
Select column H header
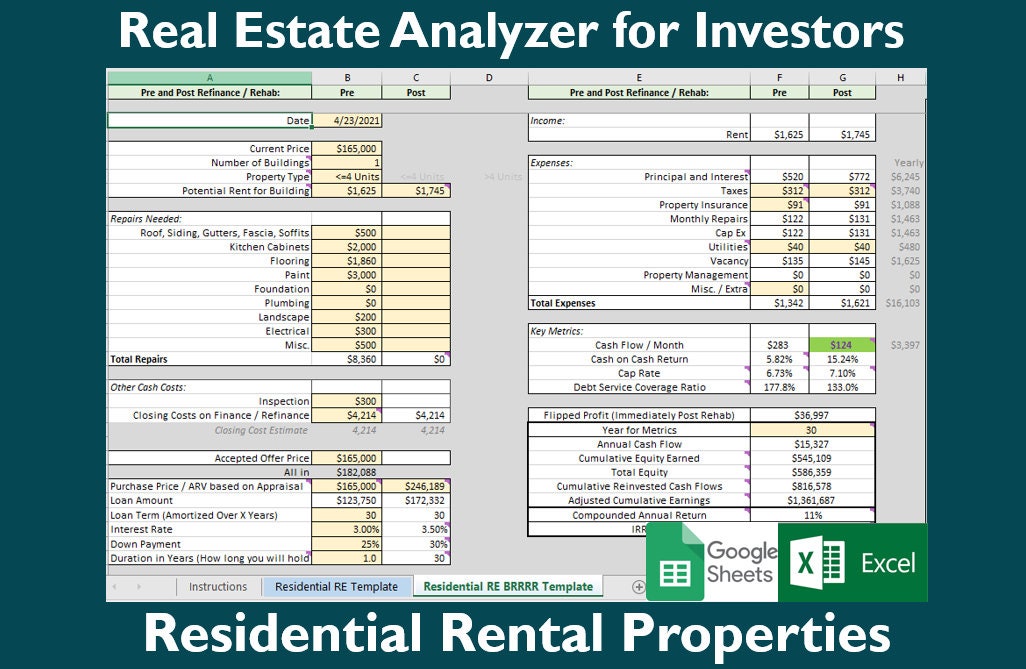pos(900,77)
